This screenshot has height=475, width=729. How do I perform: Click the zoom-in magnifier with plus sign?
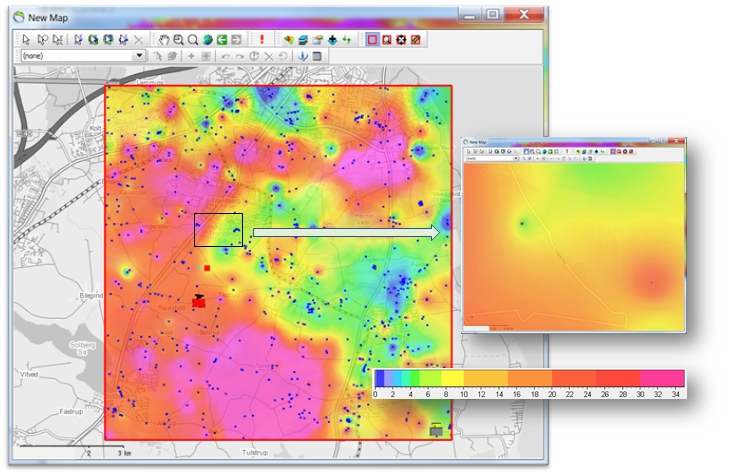[178, 40]
